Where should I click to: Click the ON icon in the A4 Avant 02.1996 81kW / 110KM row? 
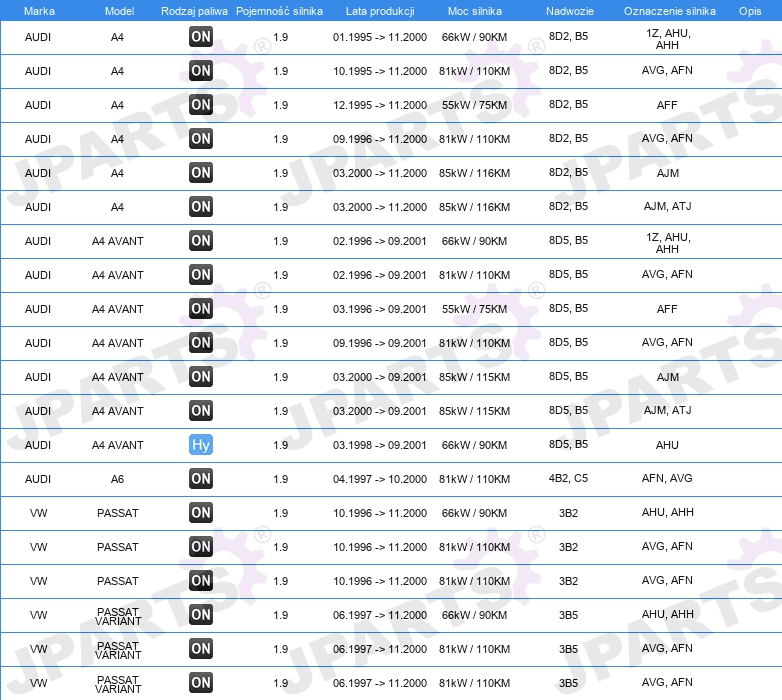(201, 274)
